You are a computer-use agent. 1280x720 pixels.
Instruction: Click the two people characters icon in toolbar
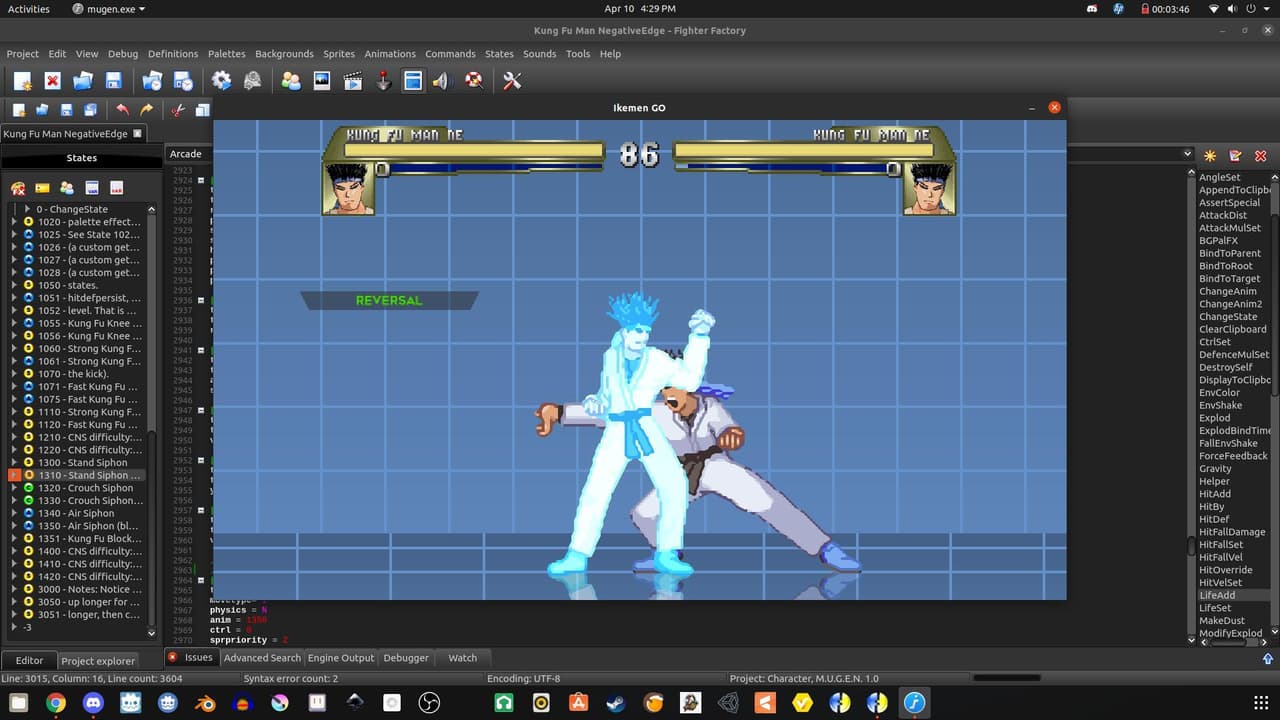(x=291, y=81)
